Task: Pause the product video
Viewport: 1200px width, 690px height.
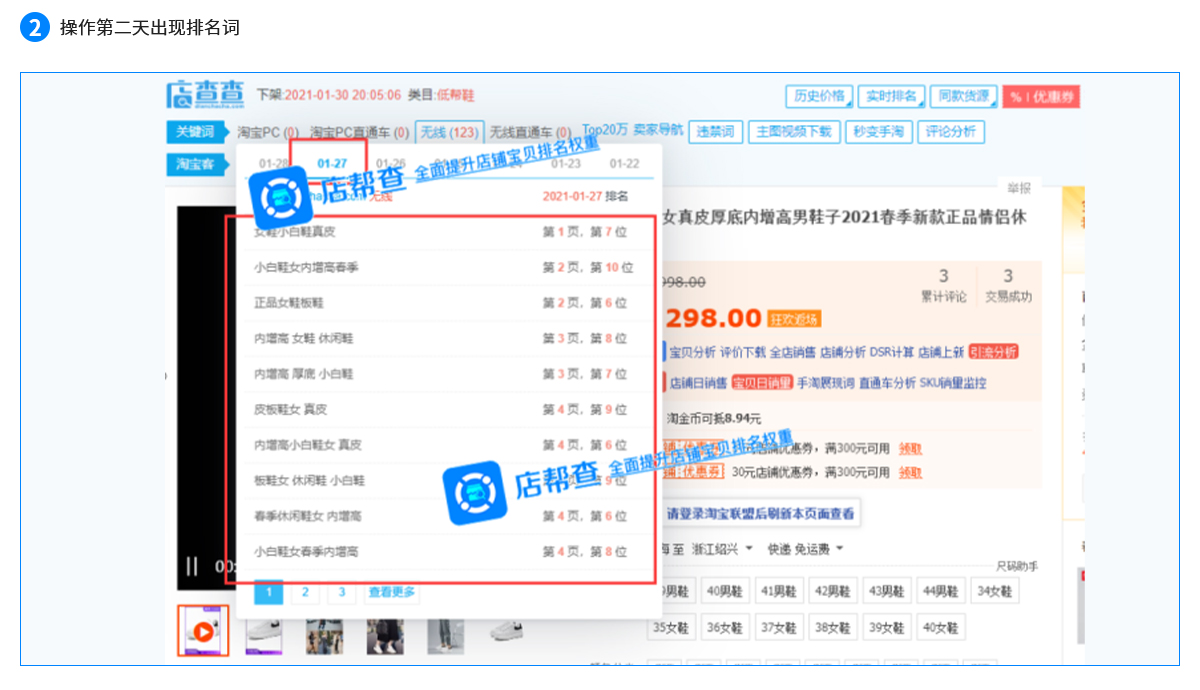Action: pos(192,567)
